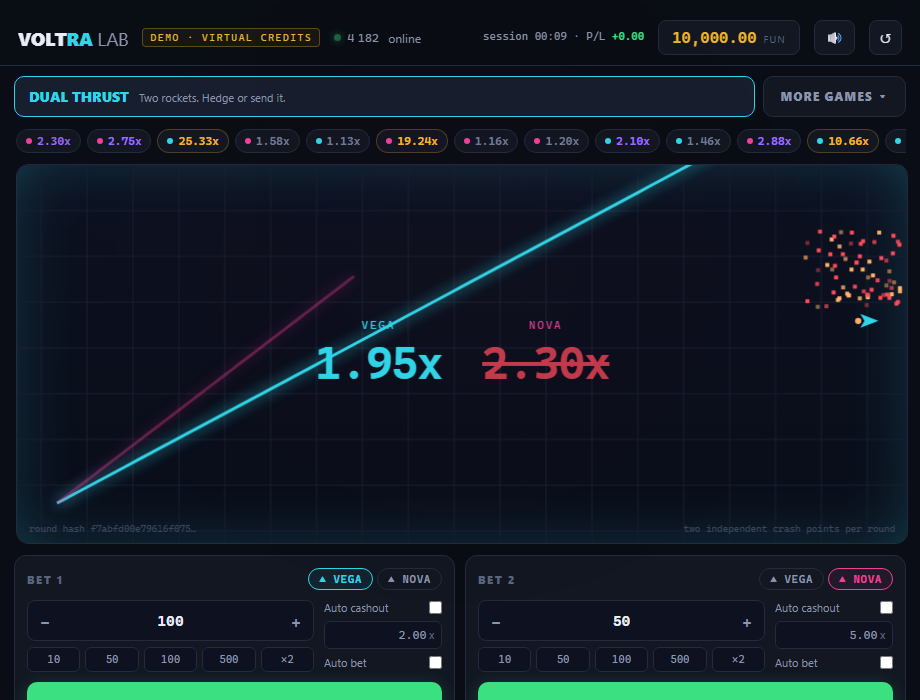Set Bet 1 to the 10 preset
920x700 pixels.
pos(53,660)
